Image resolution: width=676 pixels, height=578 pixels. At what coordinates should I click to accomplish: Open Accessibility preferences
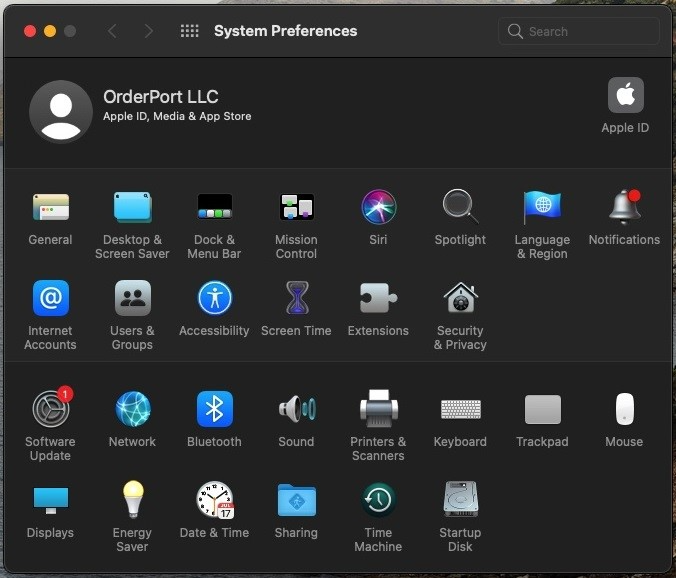214,298
